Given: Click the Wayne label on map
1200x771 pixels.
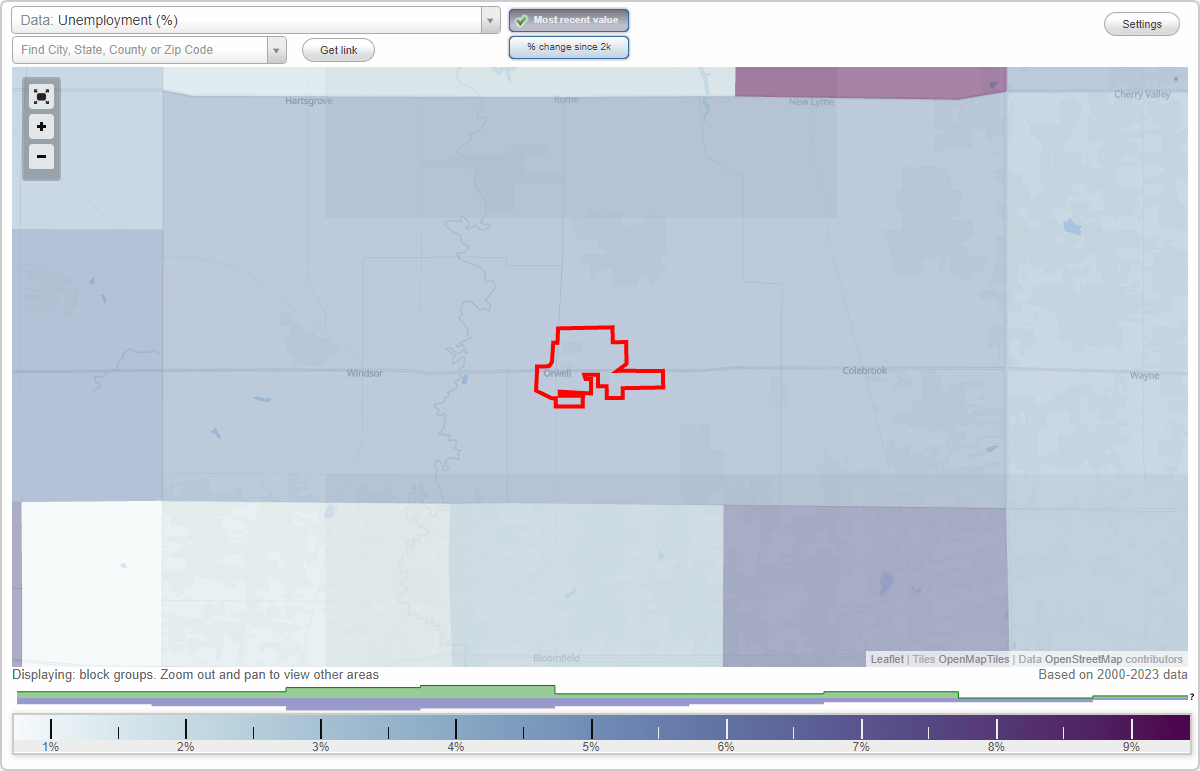Looking at the screenshot, I should pos(1145,376).
